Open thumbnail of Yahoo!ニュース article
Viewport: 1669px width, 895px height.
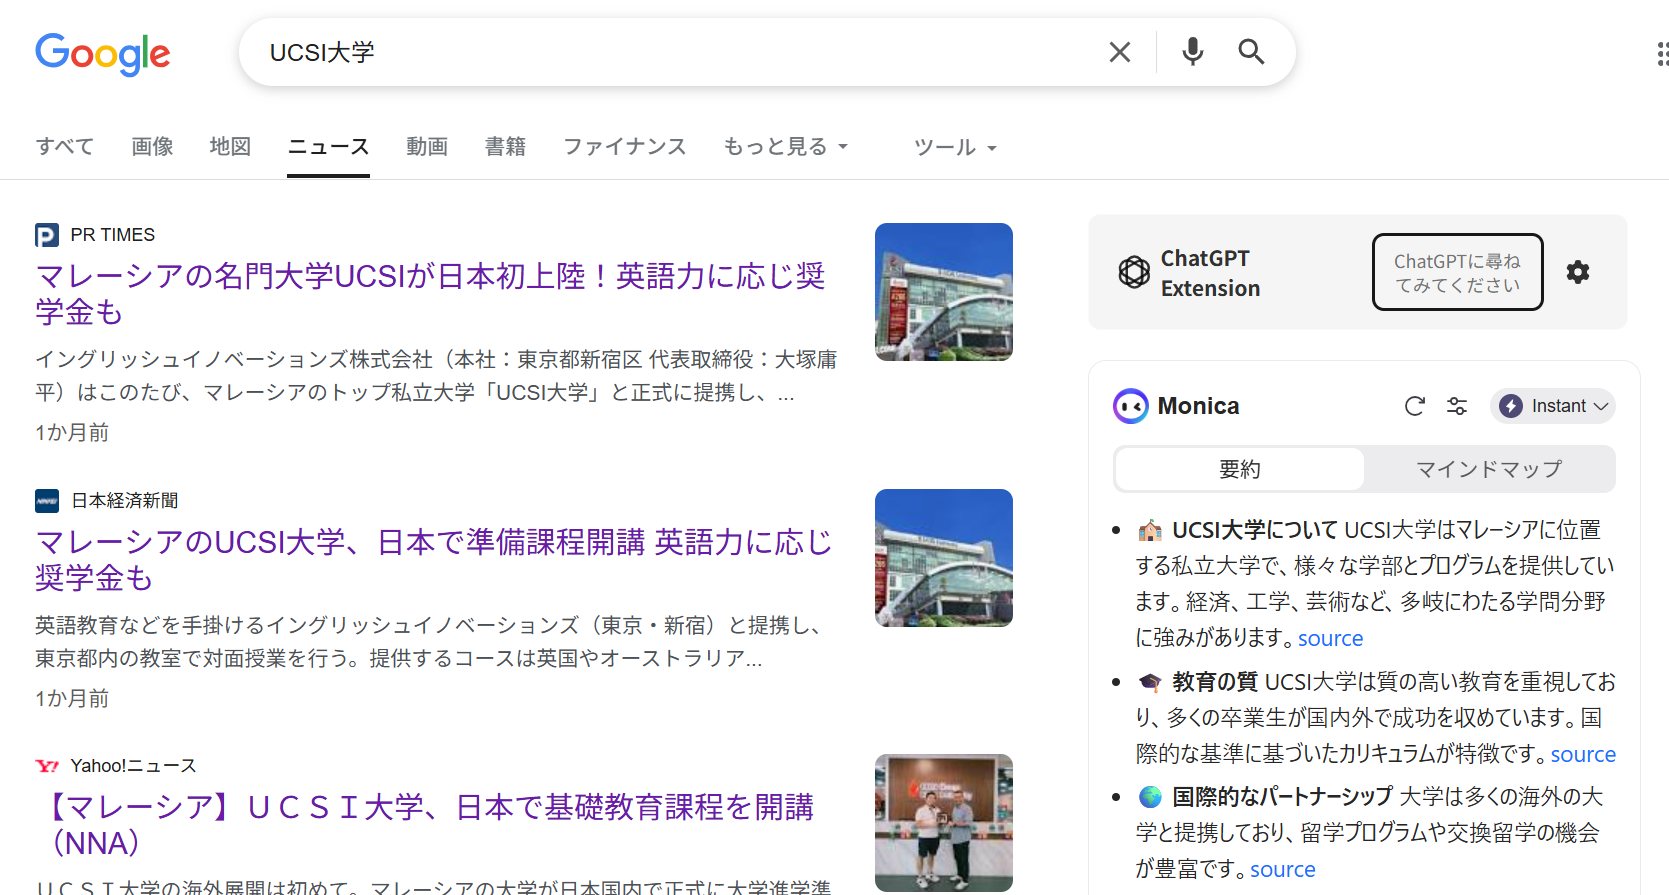944,823
